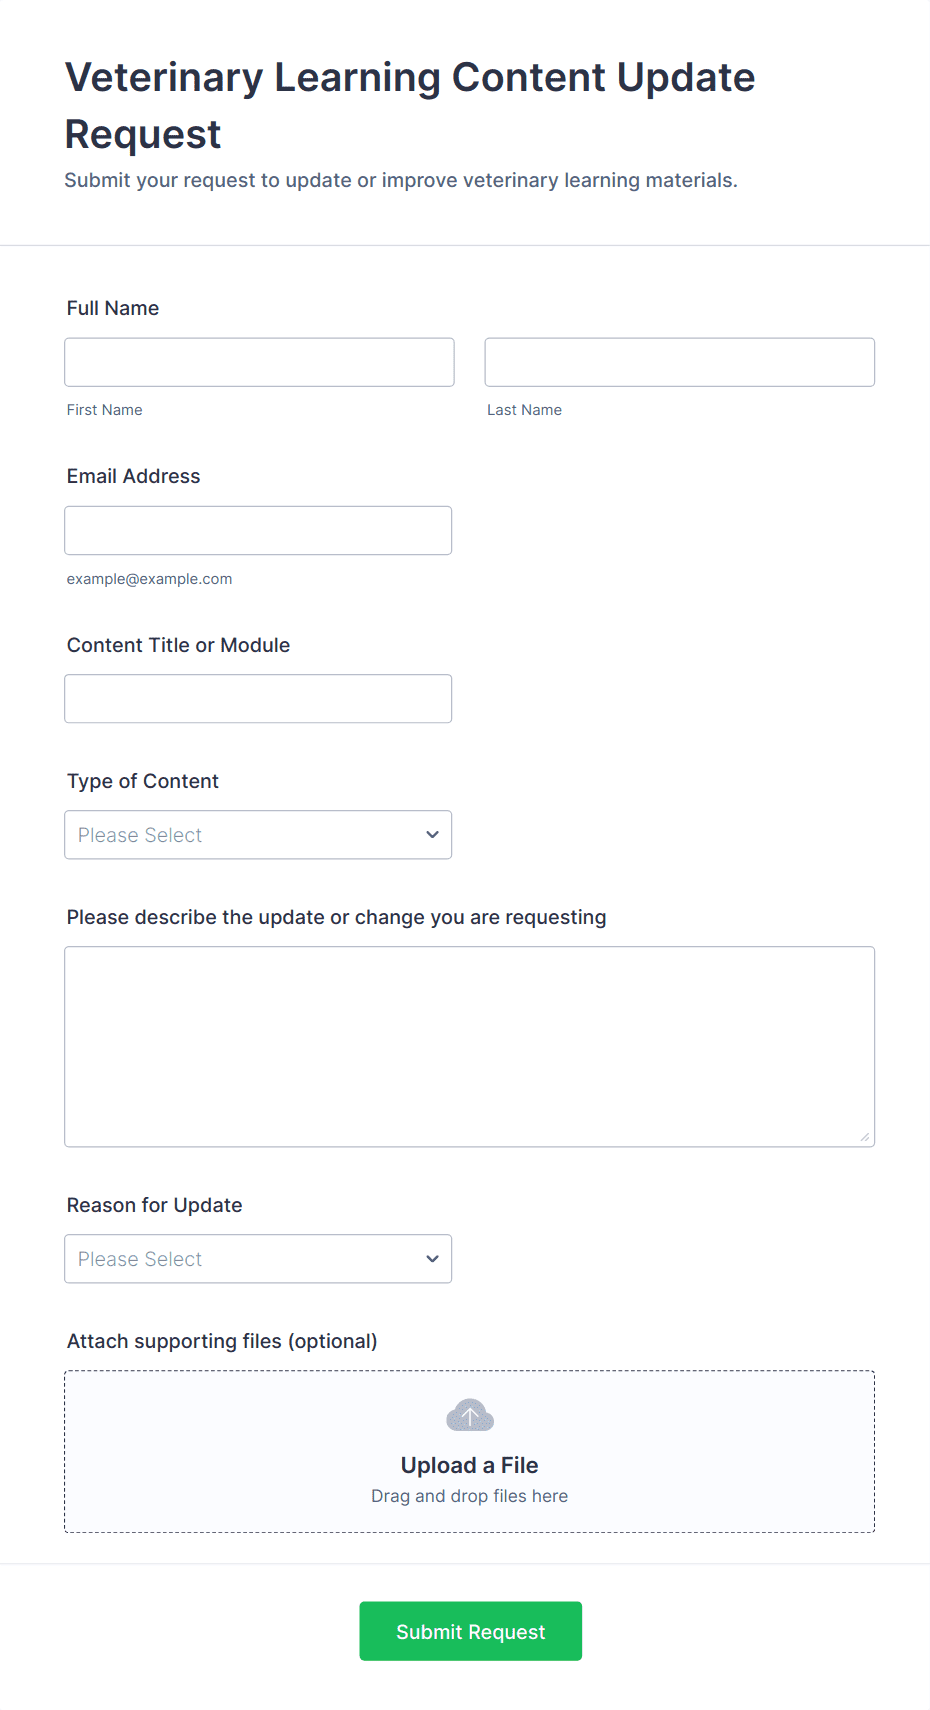The height and width of the screenshot is (1710, 930).
Task: Click the "First Name" sublabel text
Action: pos(104,410)
